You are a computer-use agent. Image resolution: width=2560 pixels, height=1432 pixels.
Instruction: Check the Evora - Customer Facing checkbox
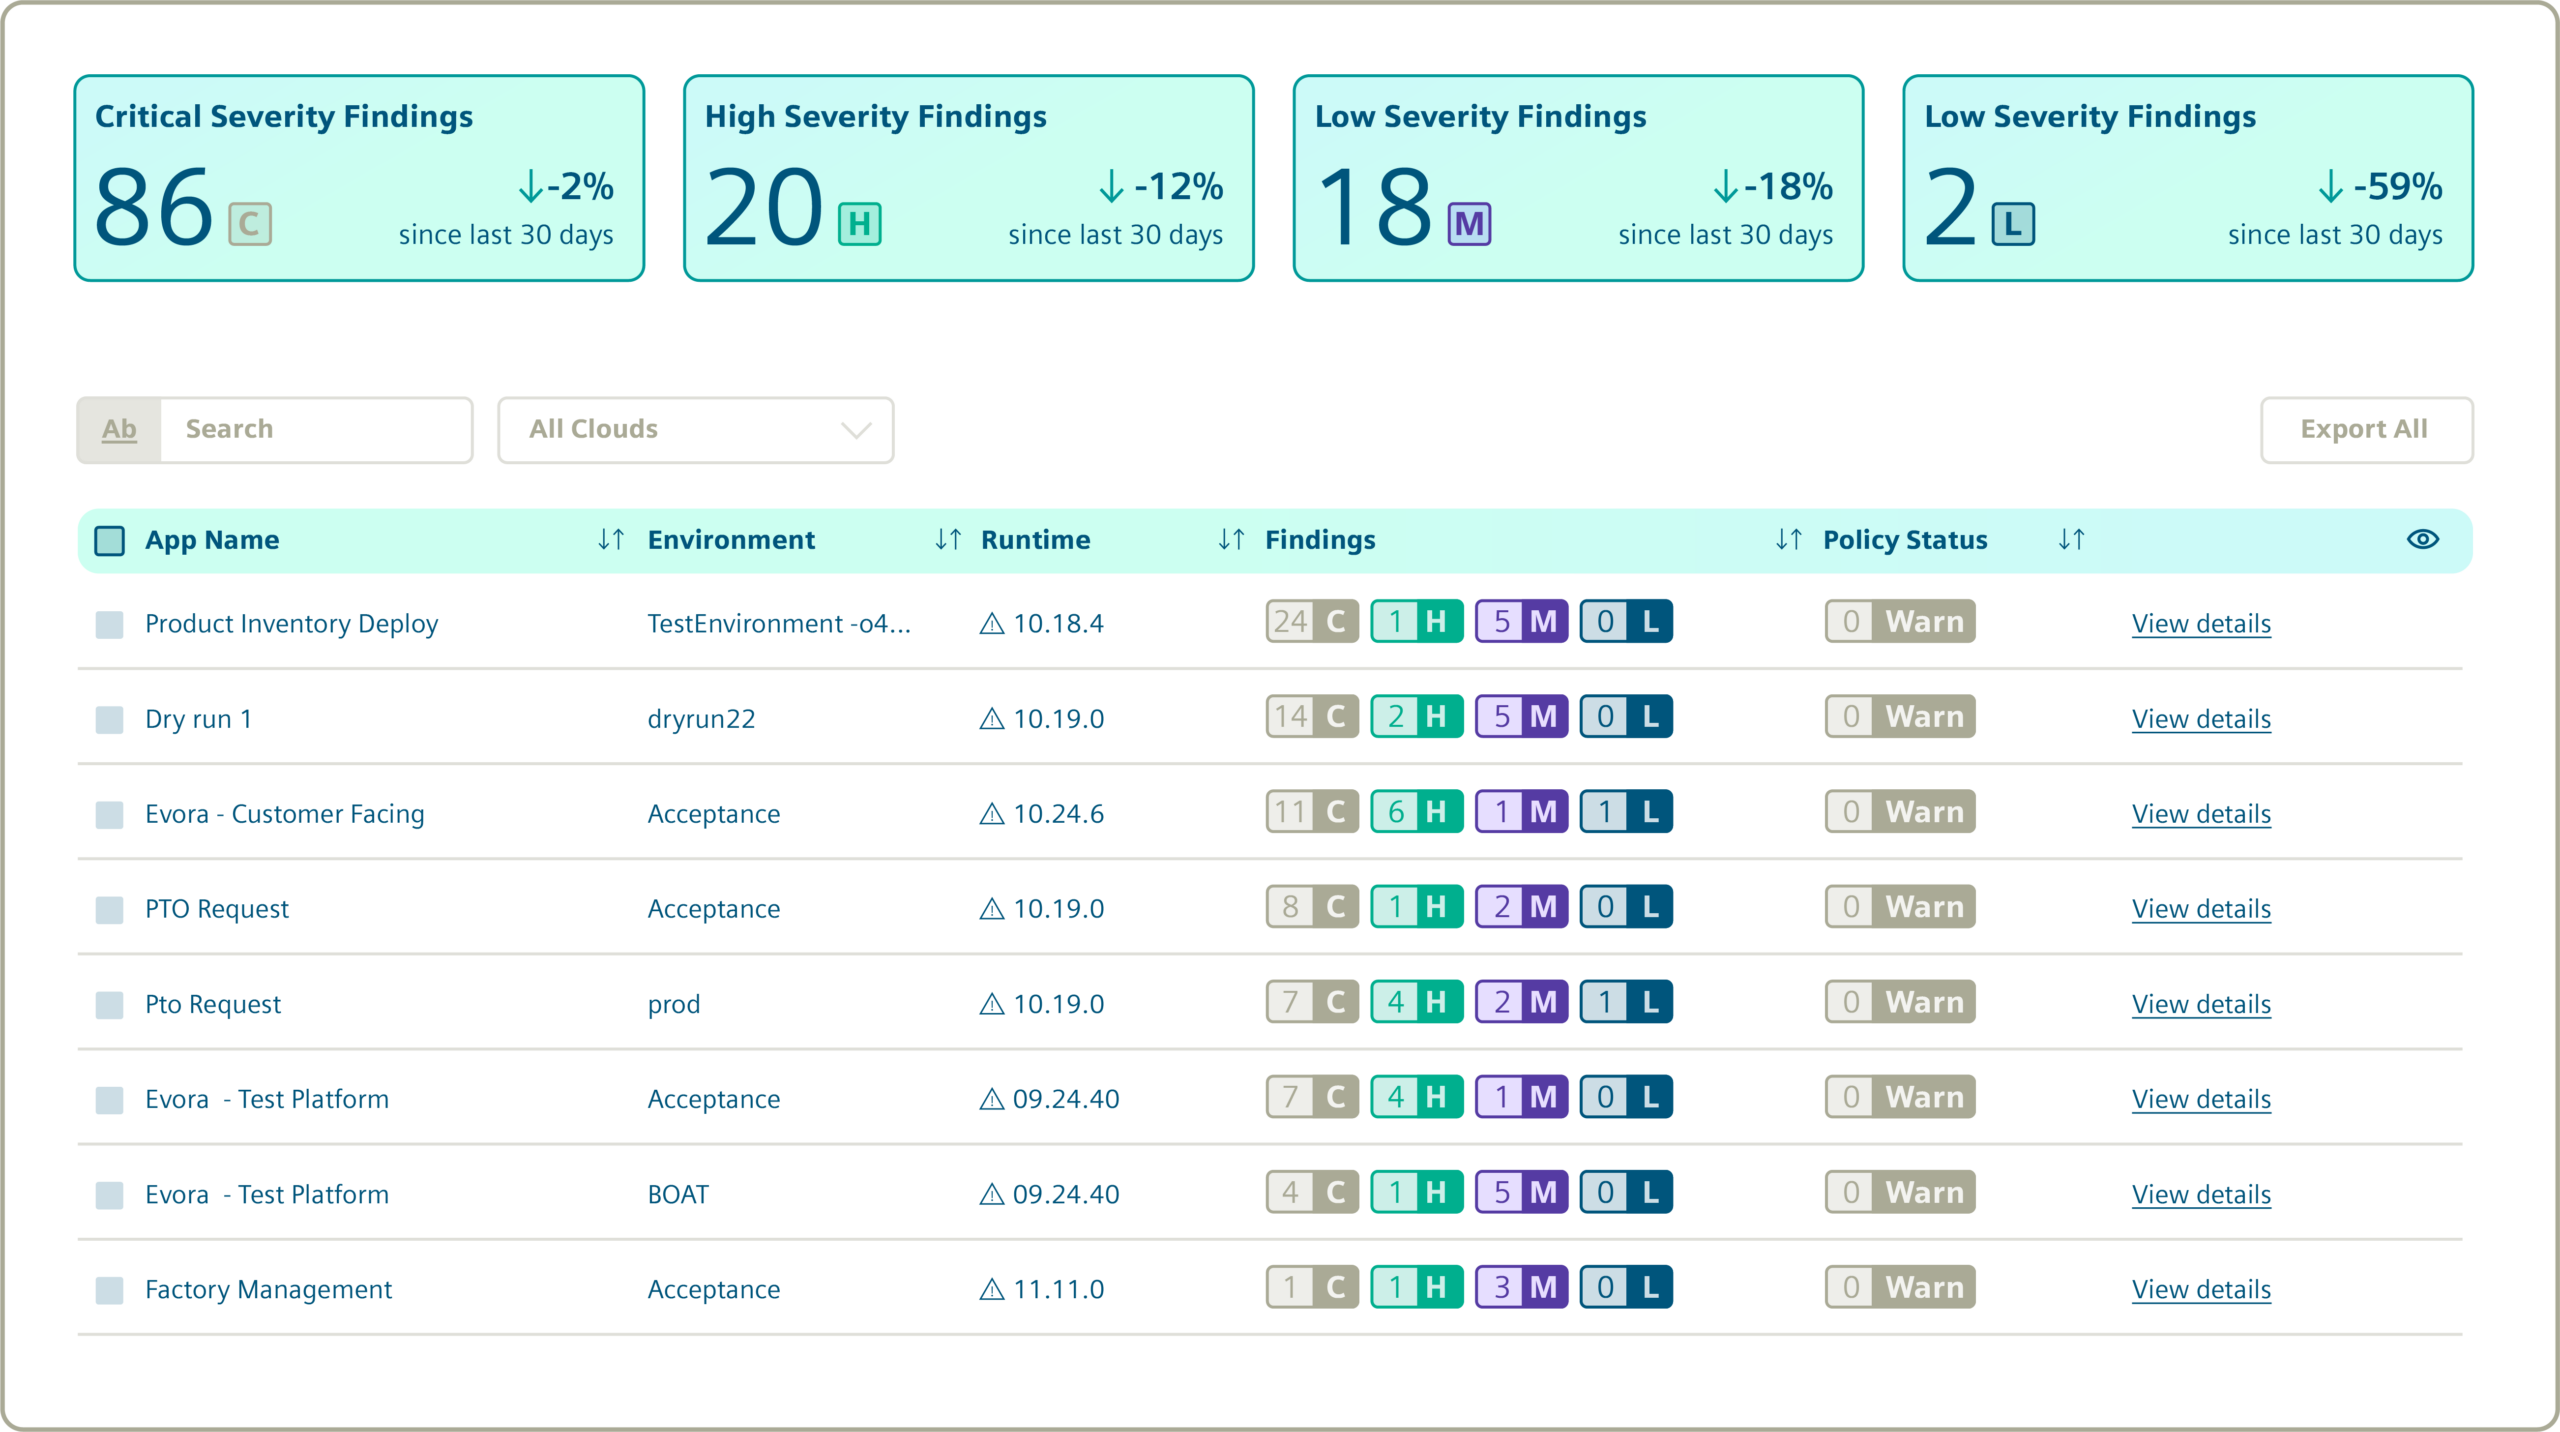(109, 815)
